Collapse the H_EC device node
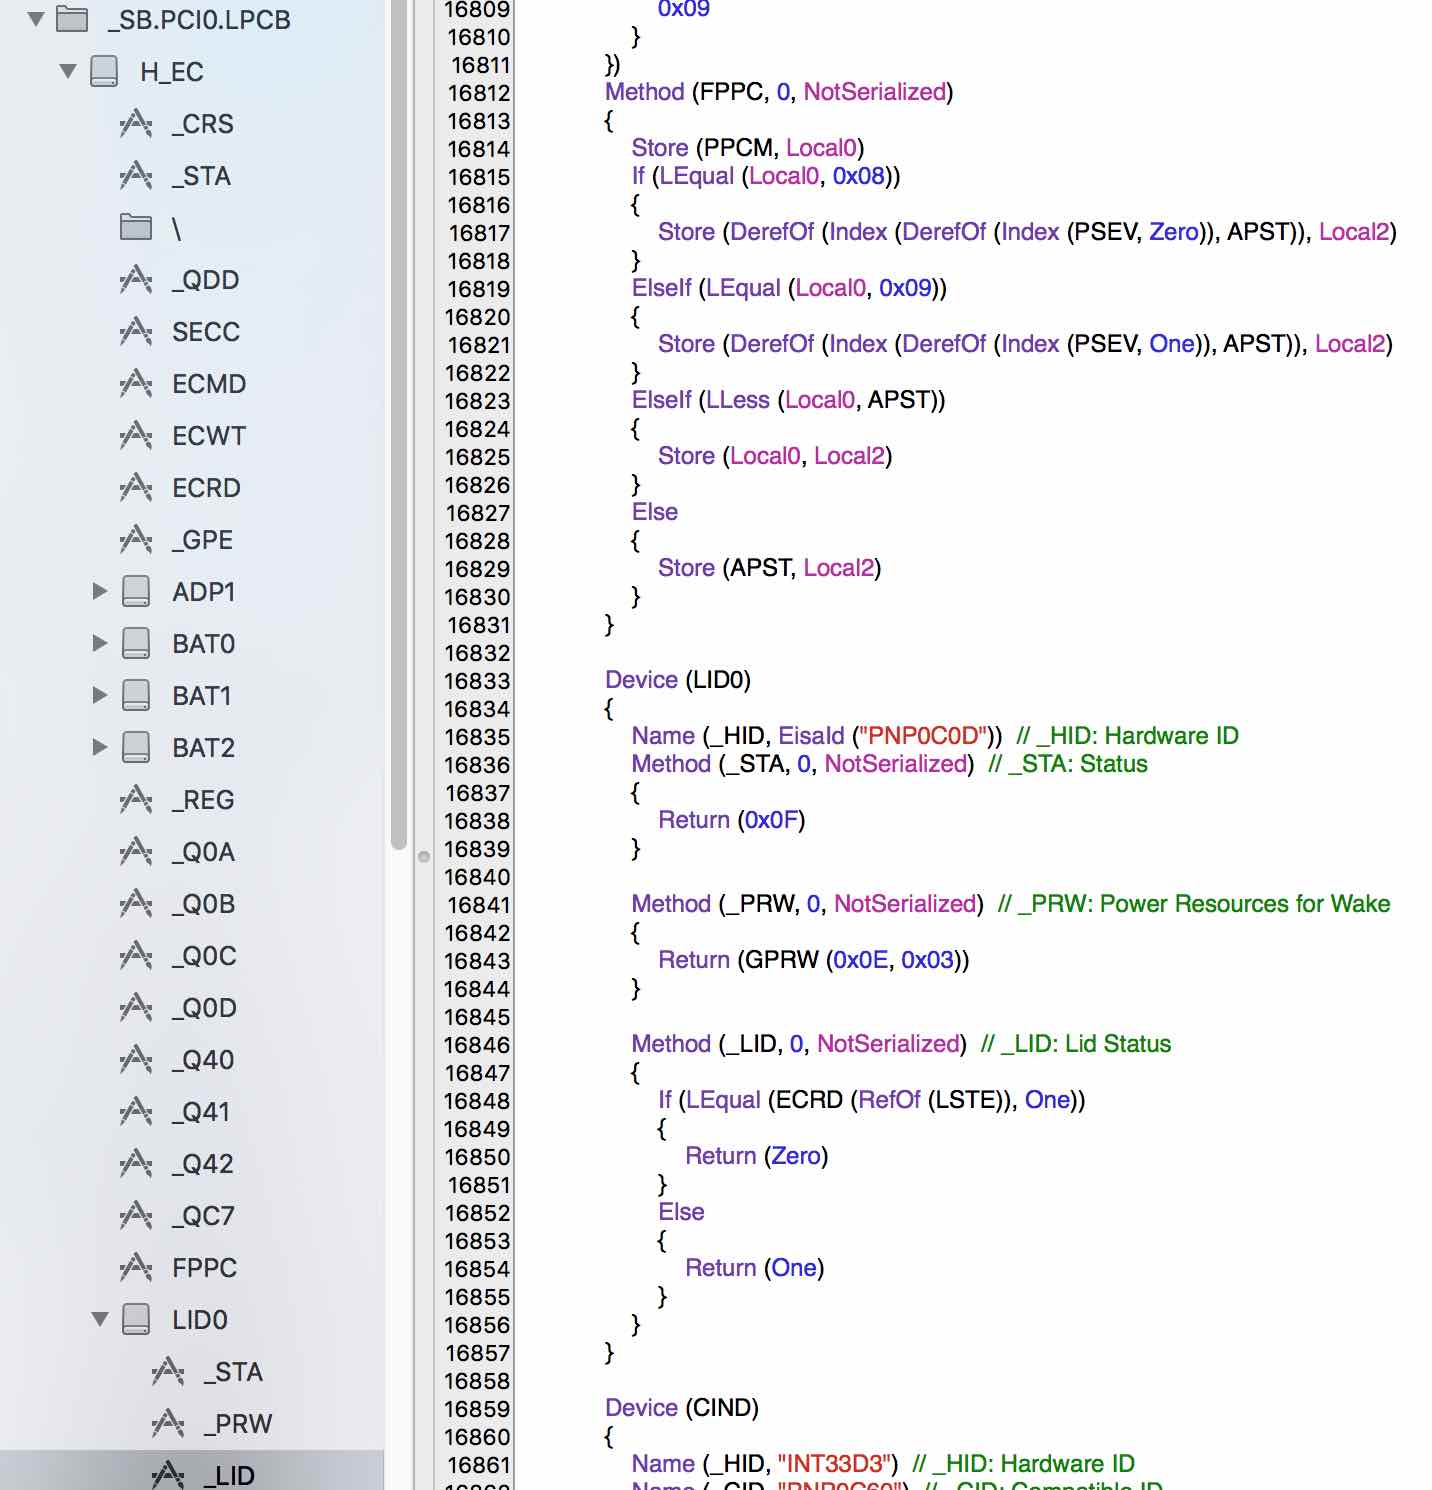 pos(68,71)
